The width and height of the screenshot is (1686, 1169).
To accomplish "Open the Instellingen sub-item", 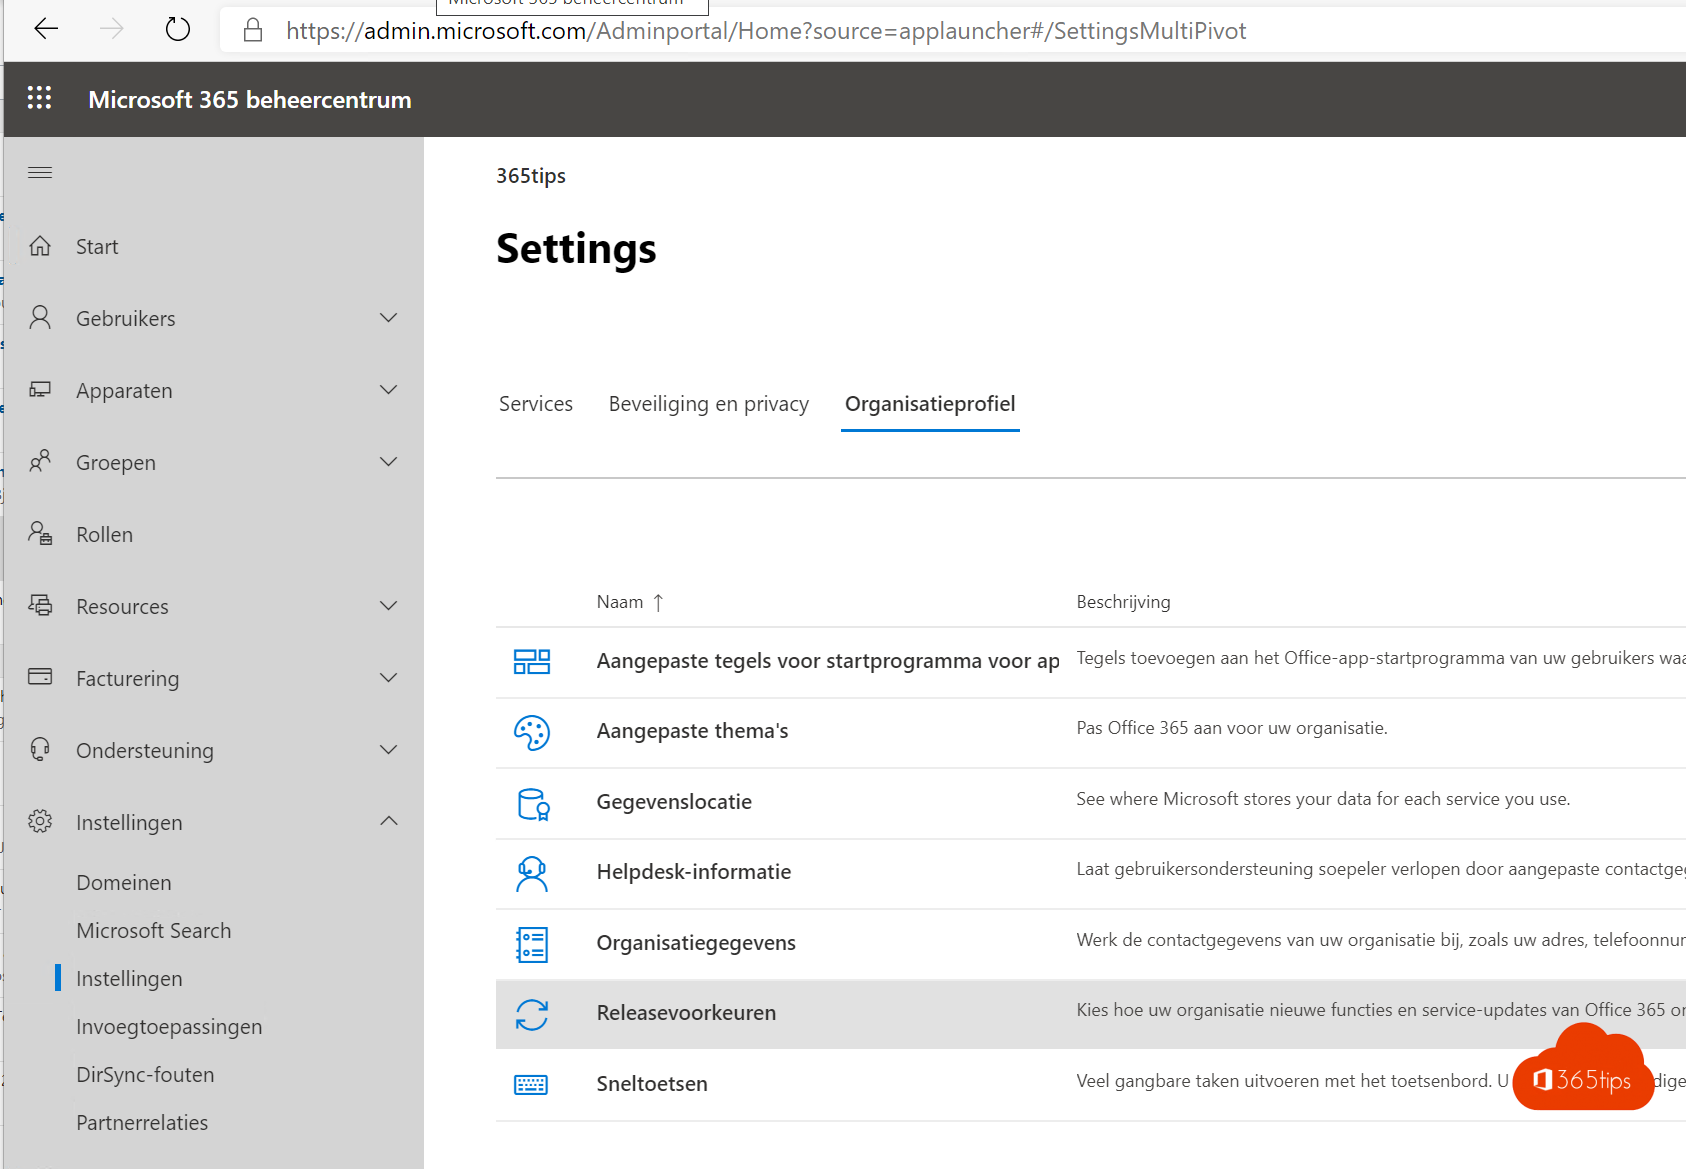I will pyautogui.click(x=129, y=978).
